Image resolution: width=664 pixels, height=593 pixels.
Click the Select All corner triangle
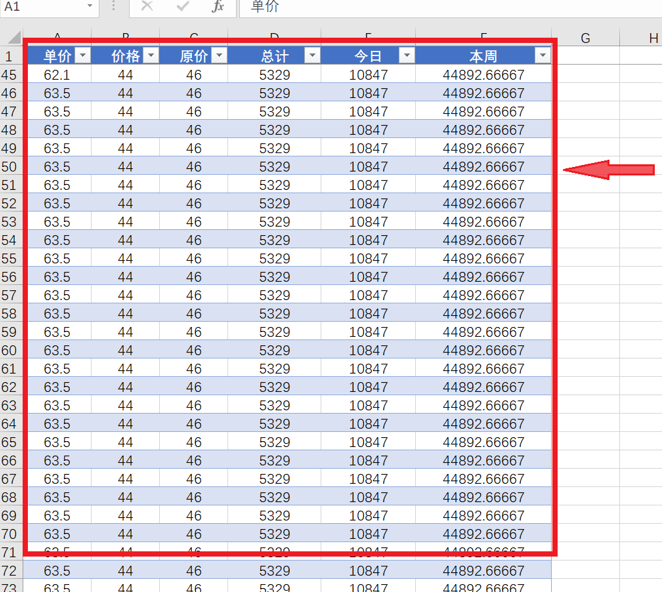pyautogui.click(x=14, y=37)
